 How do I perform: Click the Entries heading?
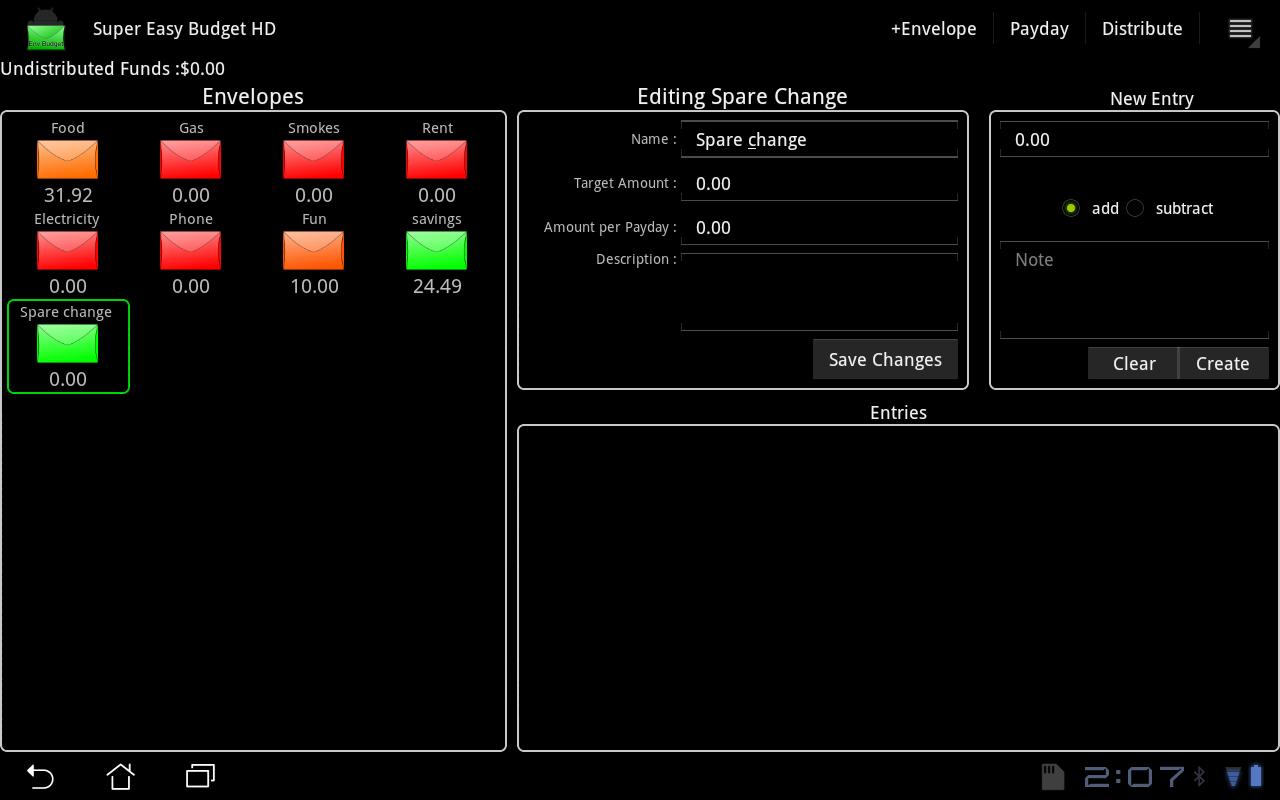coord(898,412)
